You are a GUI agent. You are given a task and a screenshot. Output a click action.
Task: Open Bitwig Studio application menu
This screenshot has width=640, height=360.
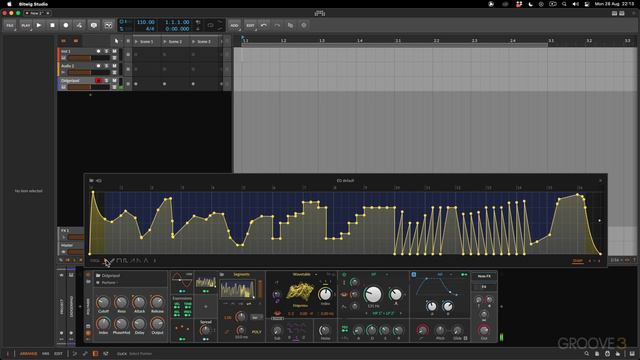[33, 4]
